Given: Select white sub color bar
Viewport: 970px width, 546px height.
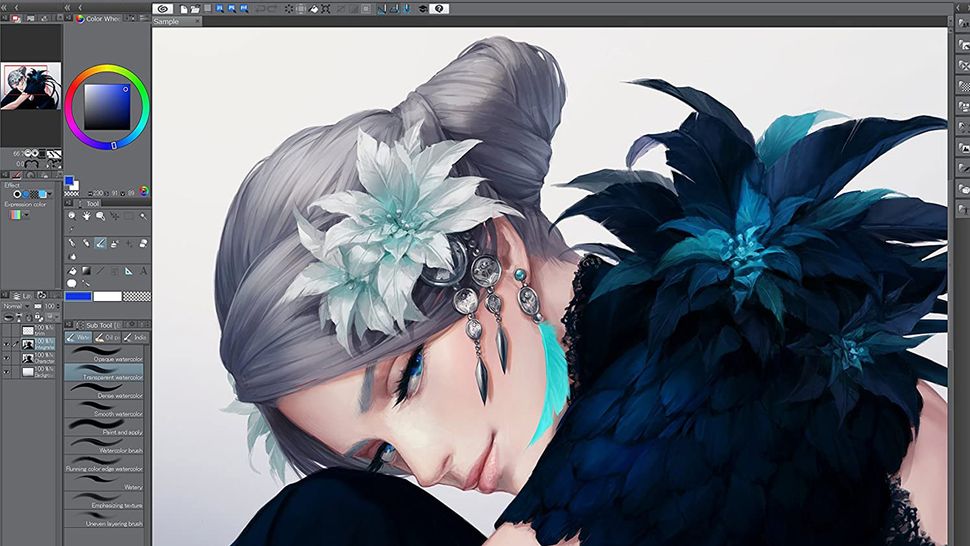Looking at the screenshot, I should [x=108, y=296].
